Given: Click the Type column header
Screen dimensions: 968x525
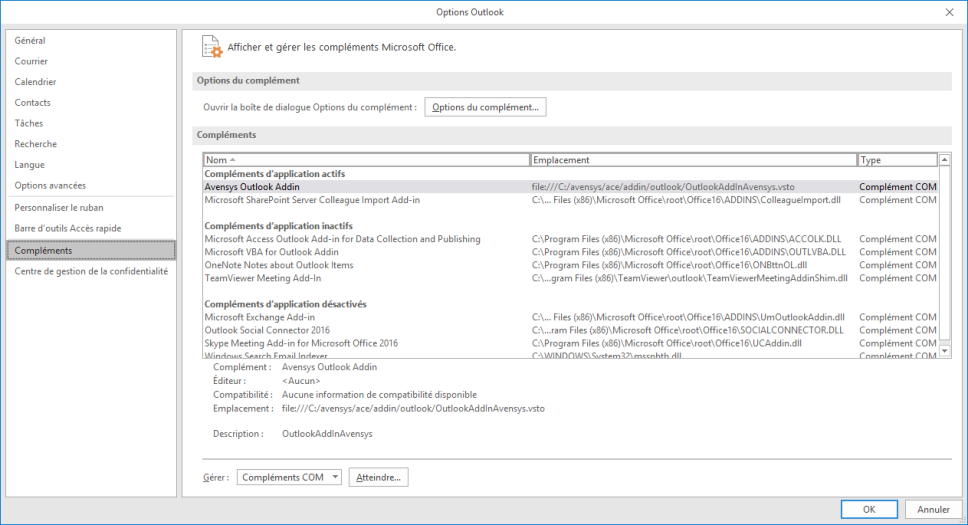Looking at the screenshot, I should (896, 160).
